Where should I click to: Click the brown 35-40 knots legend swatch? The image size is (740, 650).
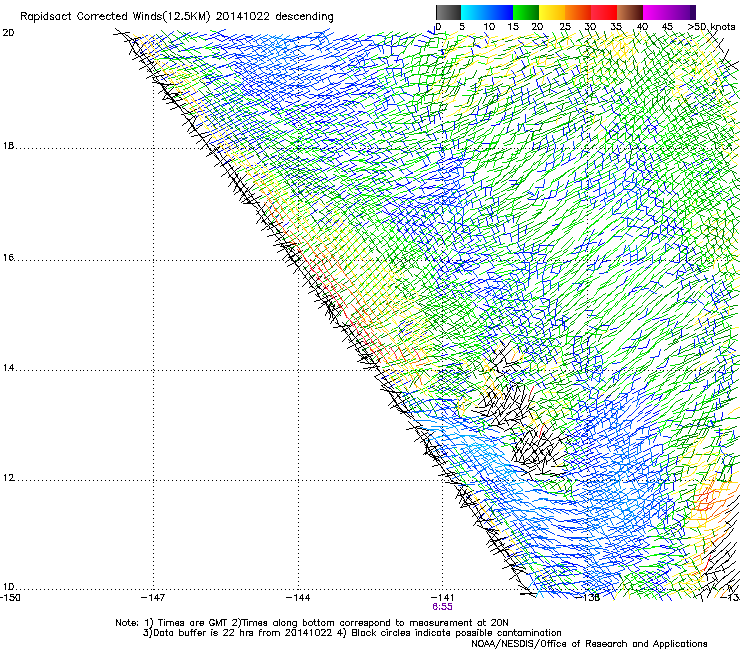point(630,12)
